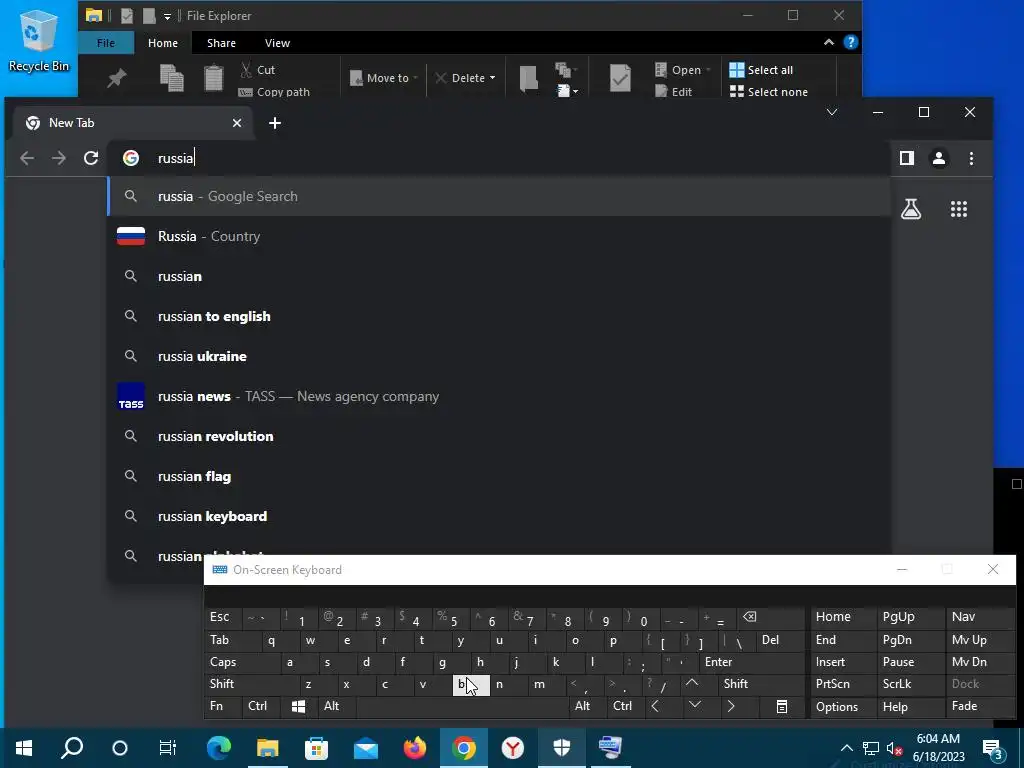Switch to File Explorer Share tab
Image resolution: width=1024 pixels, height=768 pixels.
[x=221, y=43]
